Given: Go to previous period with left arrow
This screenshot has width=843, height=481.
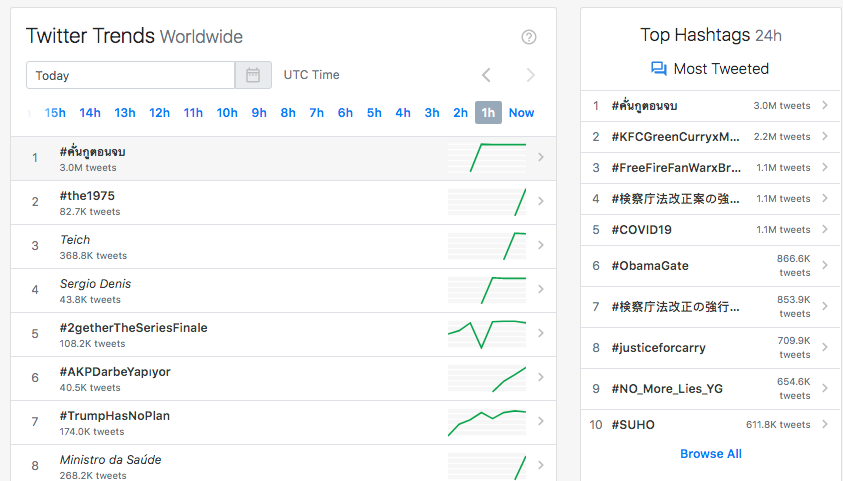Looking at the screenshot, I should 487,75.
